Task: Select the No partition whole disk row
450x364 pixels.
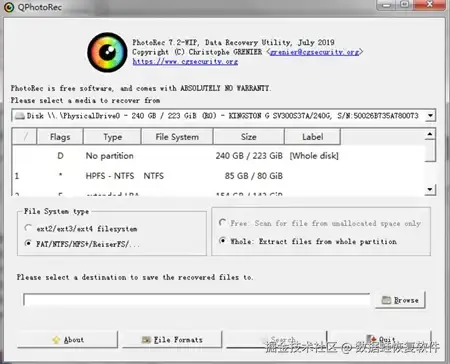Action: (218, 156)
